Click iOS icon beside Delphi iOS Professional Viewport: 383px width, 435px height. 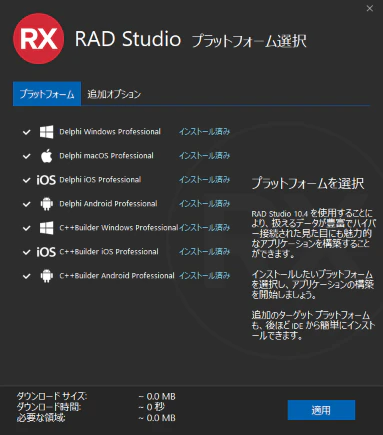click(x=46, y=180)
